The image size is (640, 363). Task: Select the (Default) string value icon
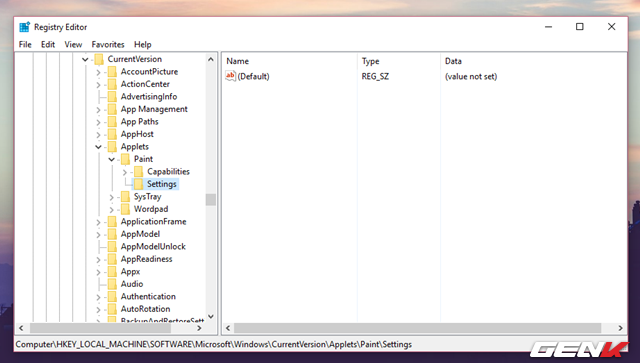tap(231, 76)
